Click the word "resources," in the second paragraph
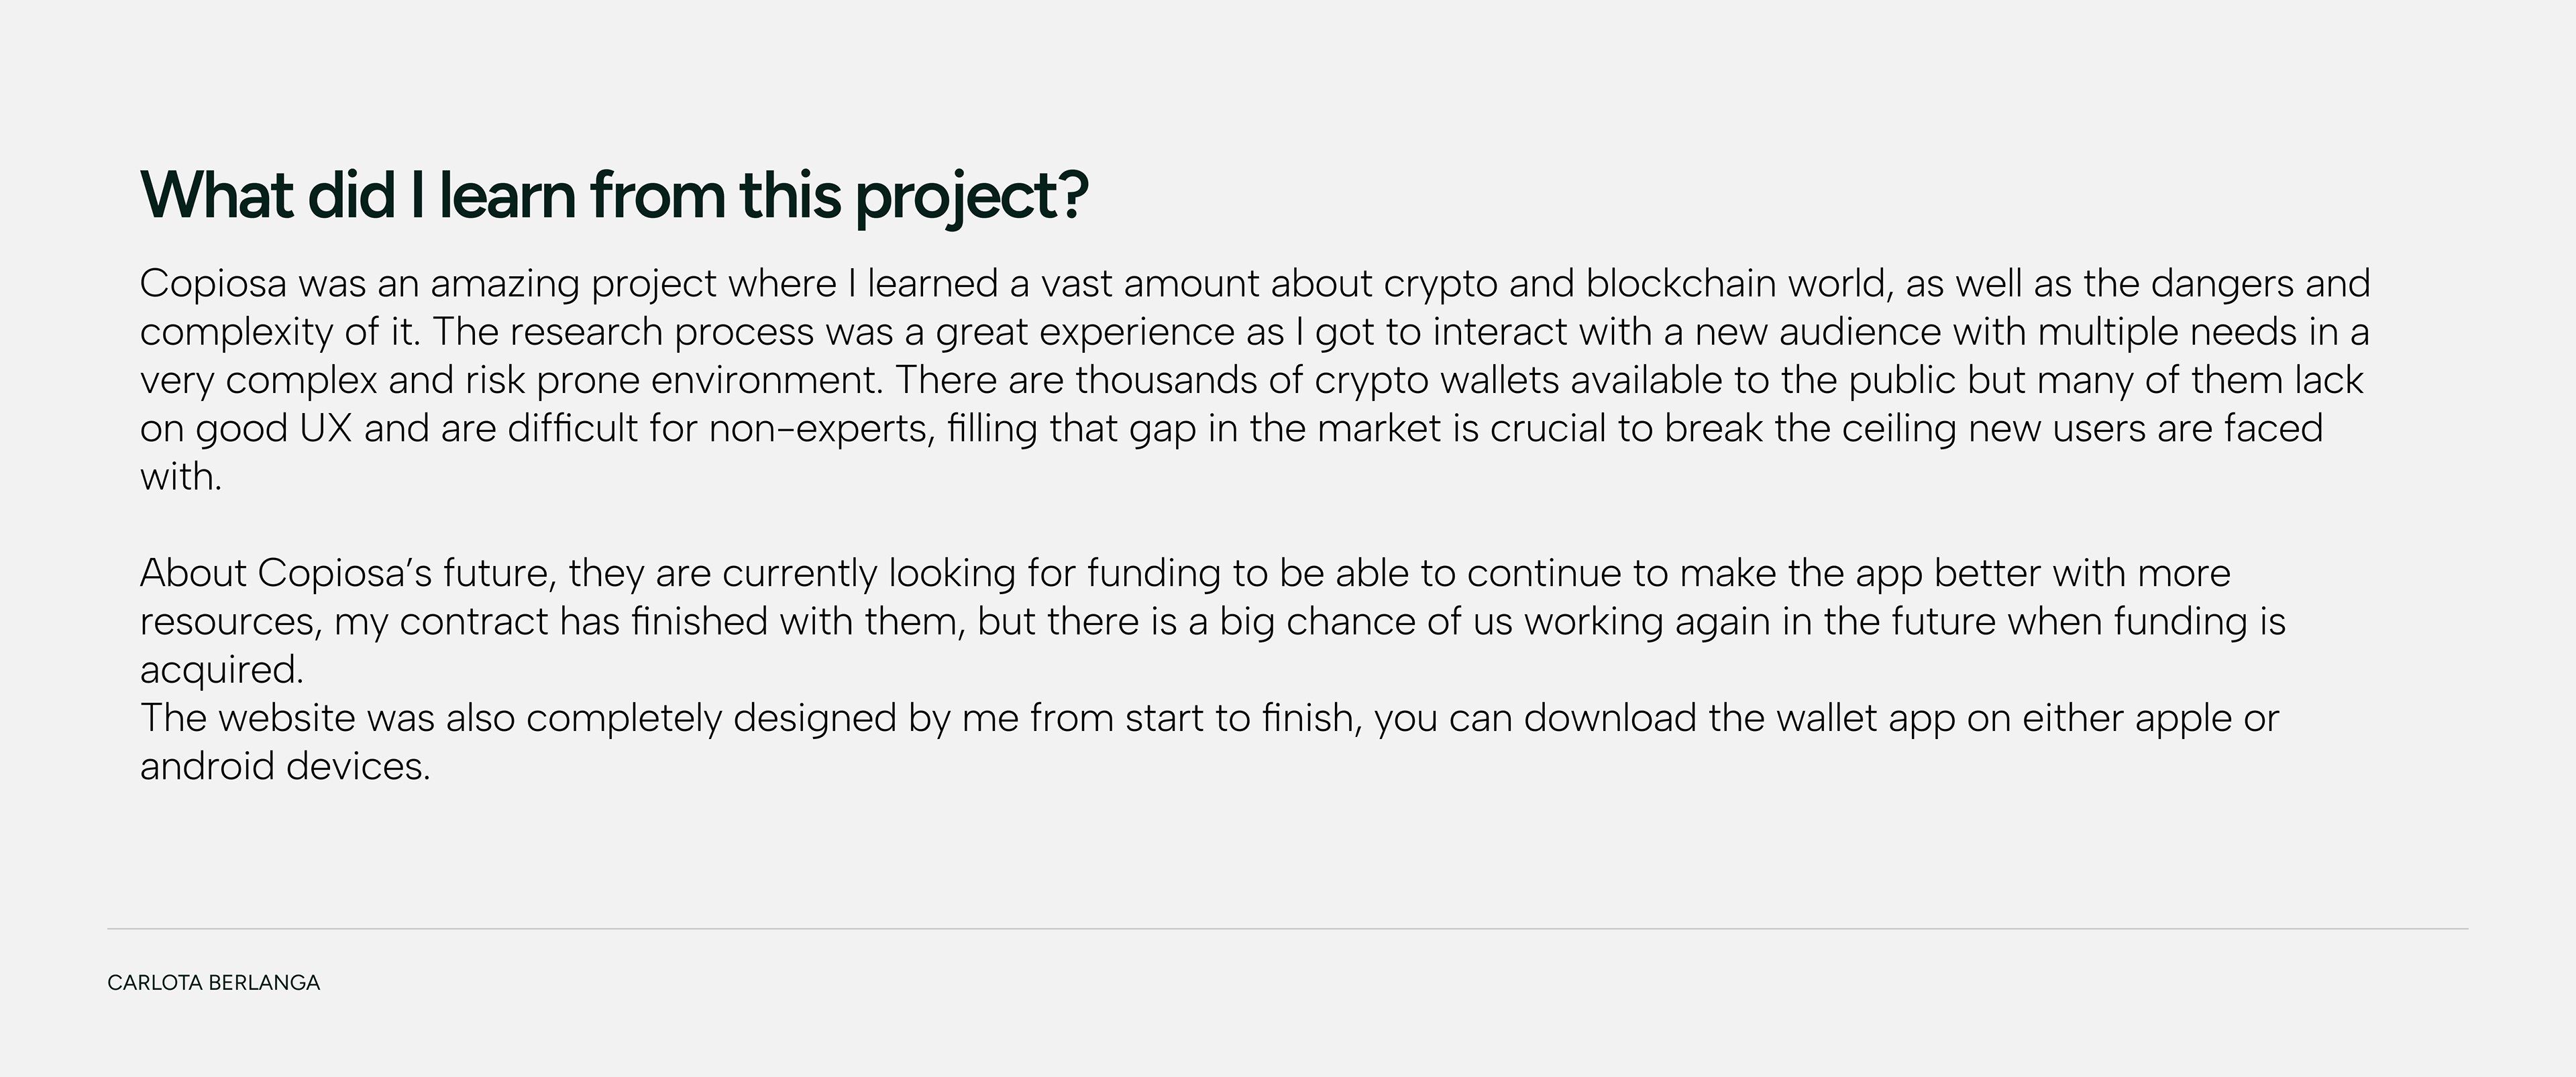 click(x=231, y=622)
